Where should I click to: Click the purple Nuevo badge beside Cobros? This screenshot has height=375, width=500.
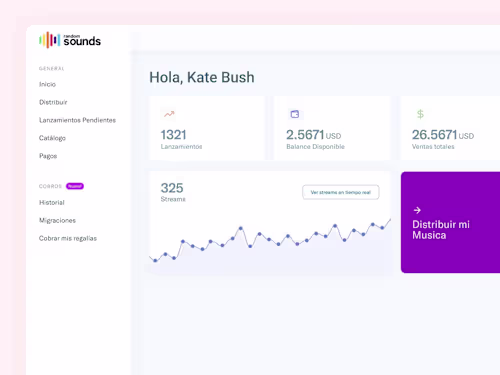75,186
